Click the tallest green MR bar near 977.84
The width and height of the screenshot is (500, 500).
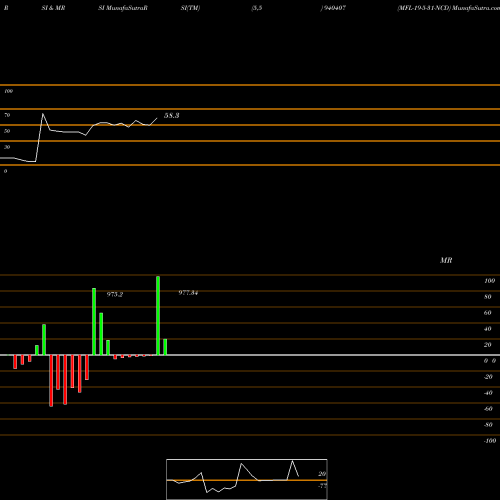pyautogui.click(x=158, y=316)
